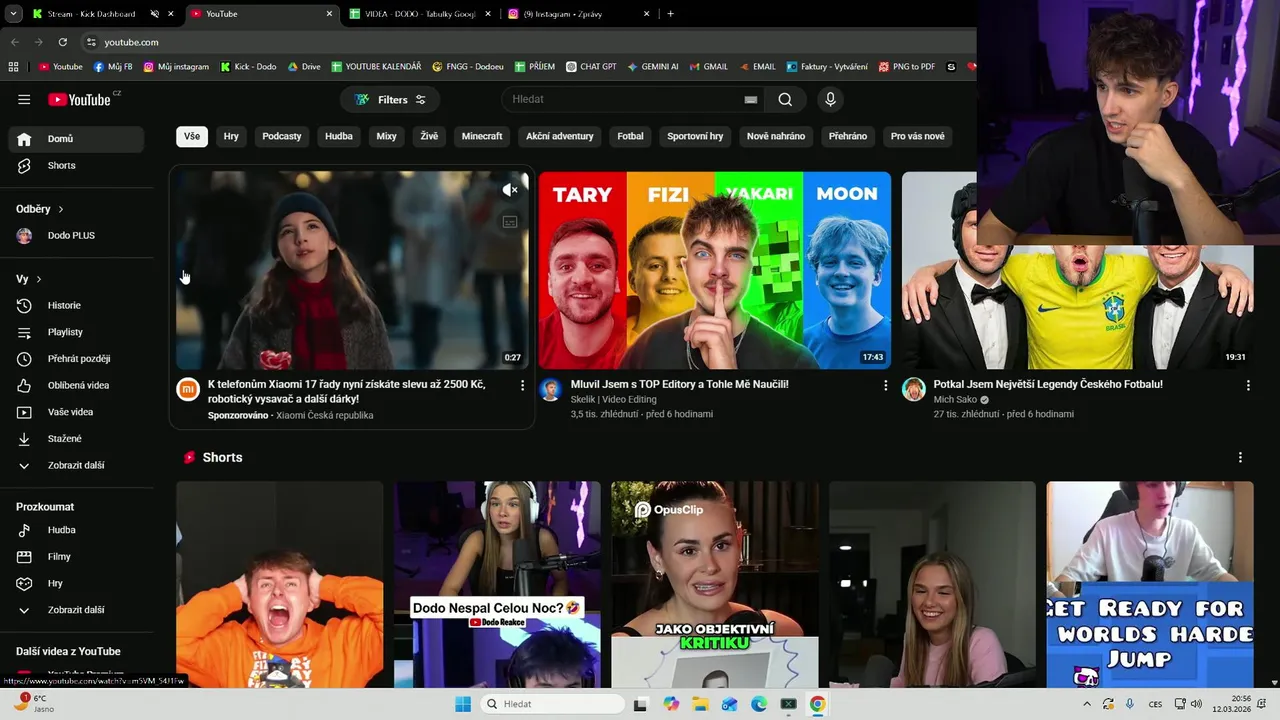Open the YouTube hamburger guide menu
Image resolution: width=1280 pixels, height=720 pixels.
[24, 99]
